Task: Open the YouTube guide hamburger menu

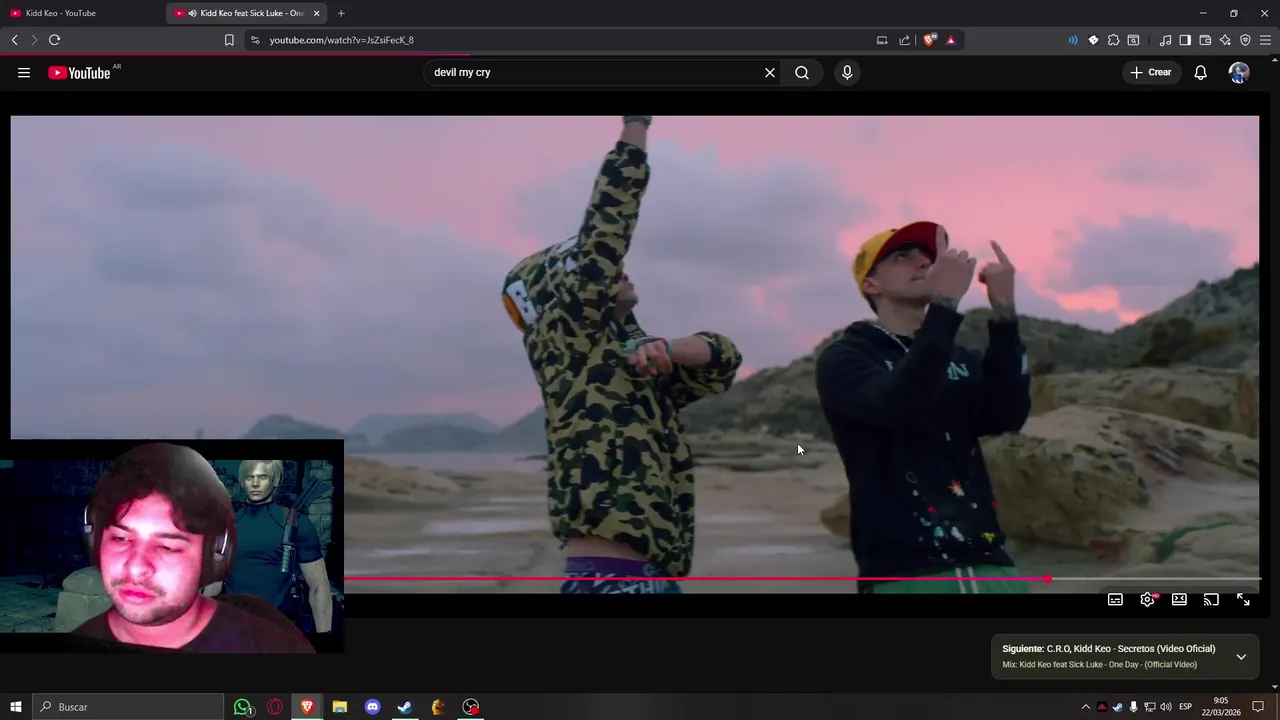Action: click(24, 72)
